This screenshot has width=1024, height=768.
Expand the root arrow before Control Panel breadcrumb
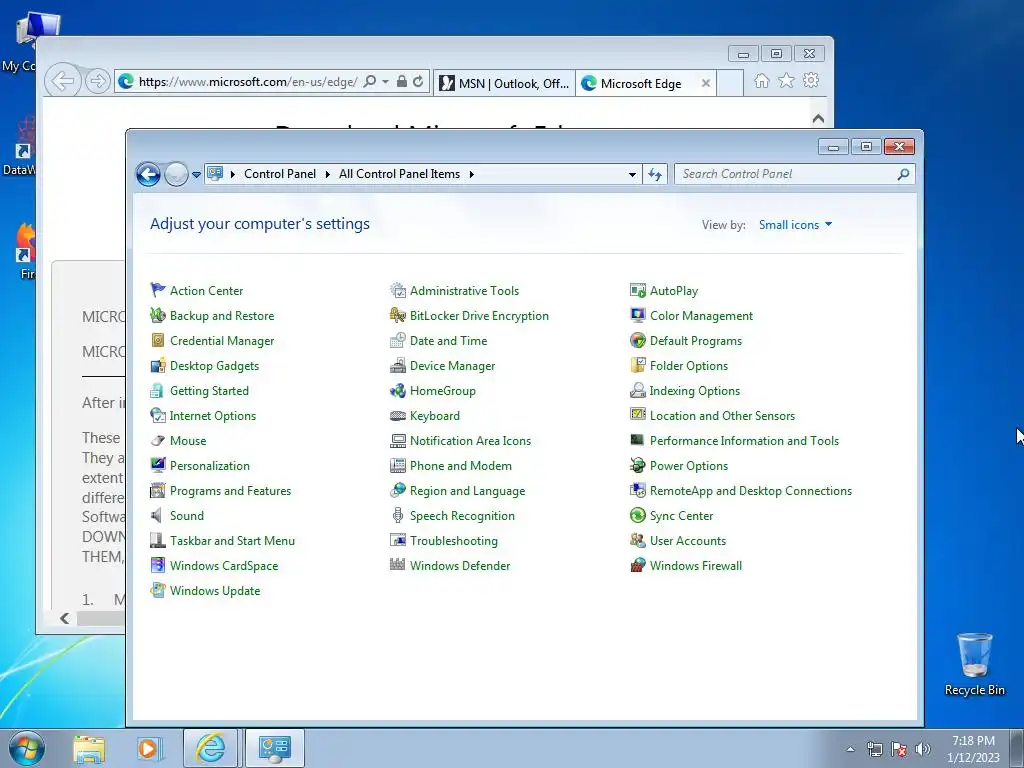tap(232, 174)
